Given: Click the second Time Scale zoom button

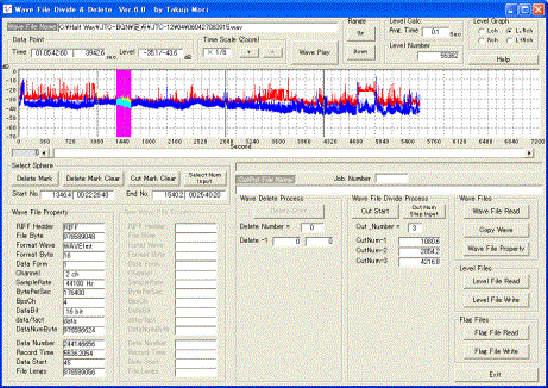Looking at the screenshot, I should click(273, 53).
